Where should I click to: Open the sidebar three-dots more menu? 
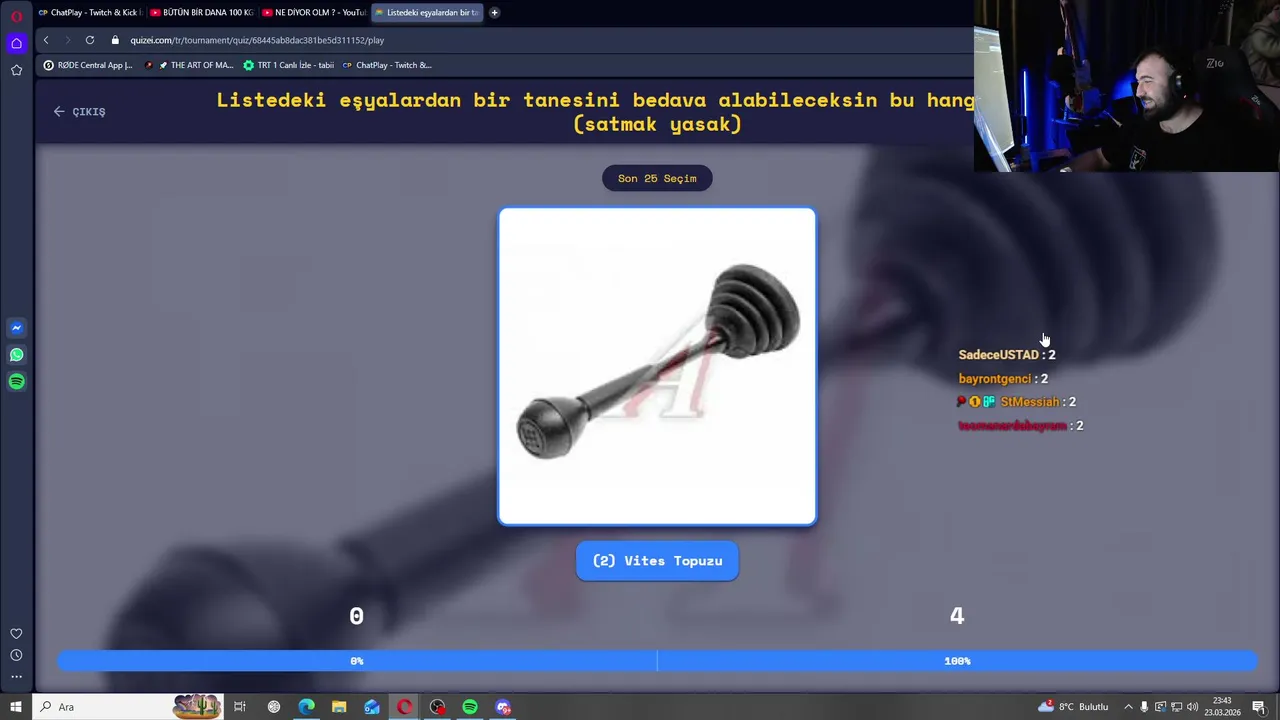[x=16, y=677]
